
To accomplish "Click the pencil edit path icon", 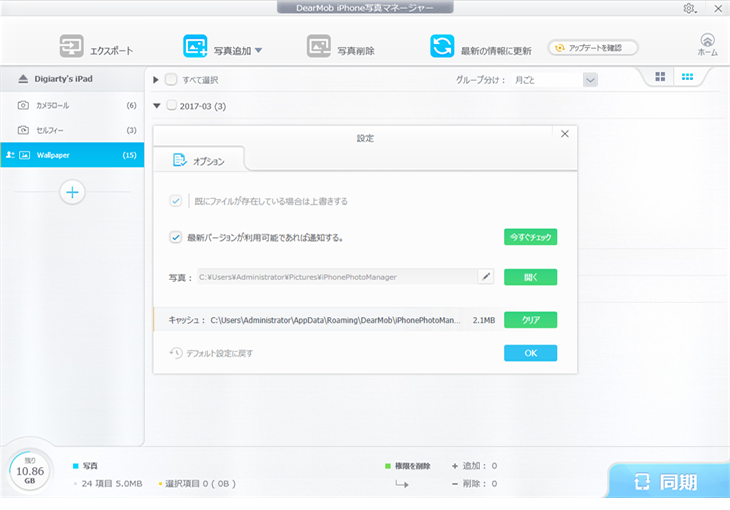I will (486, 277).
